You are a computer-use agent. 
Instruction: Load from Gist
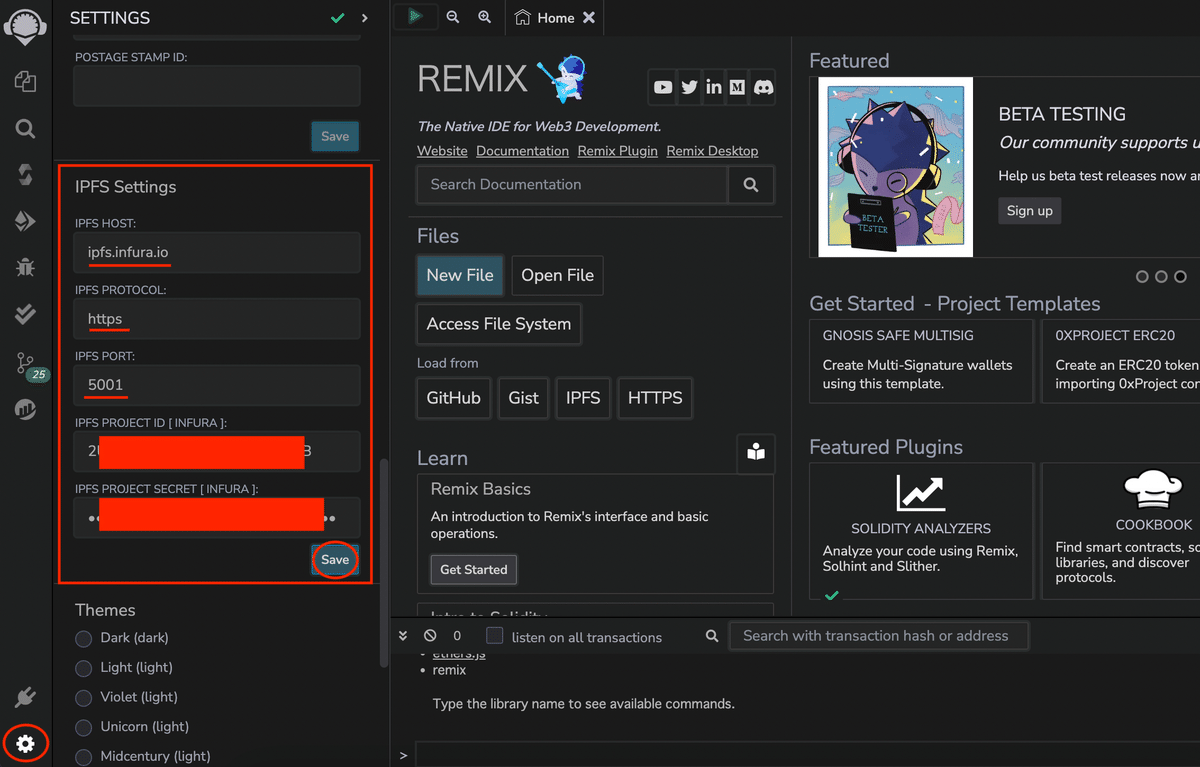pos(523,398)
